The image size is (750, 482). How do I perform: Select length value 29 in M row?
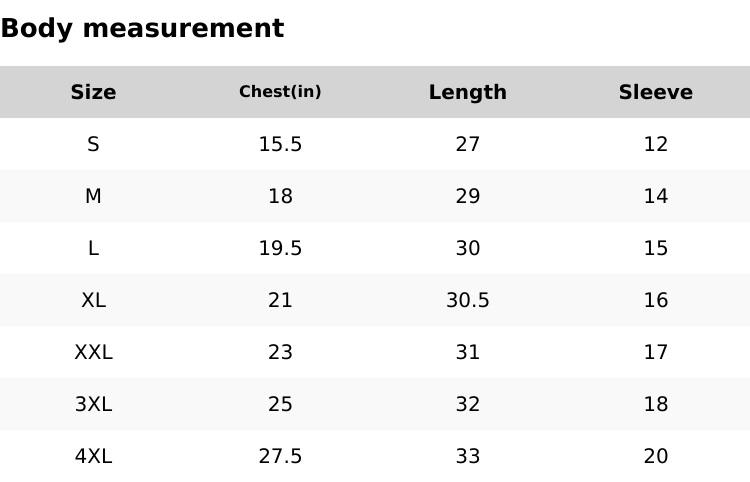click(467, 196)
